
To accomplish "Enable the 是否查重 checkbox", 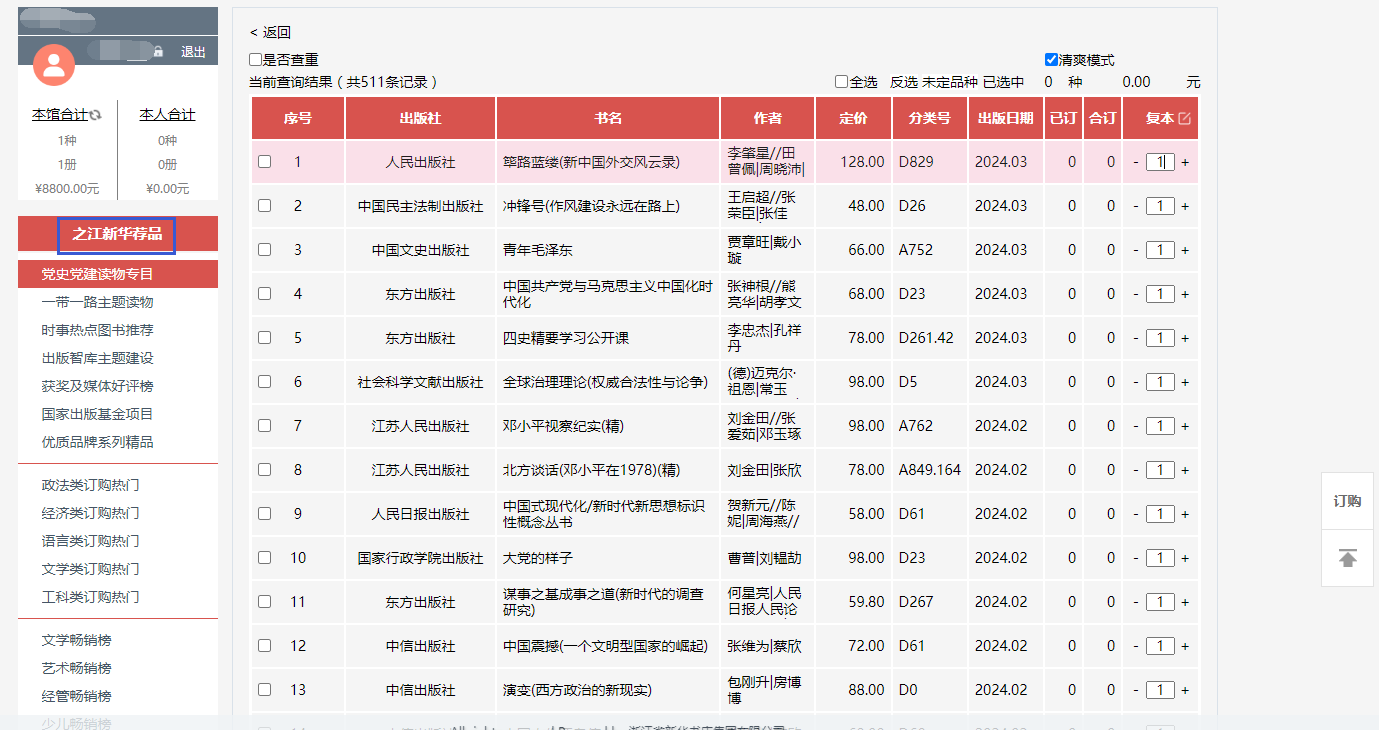I will pyautogui.click(x=256, y=60).
